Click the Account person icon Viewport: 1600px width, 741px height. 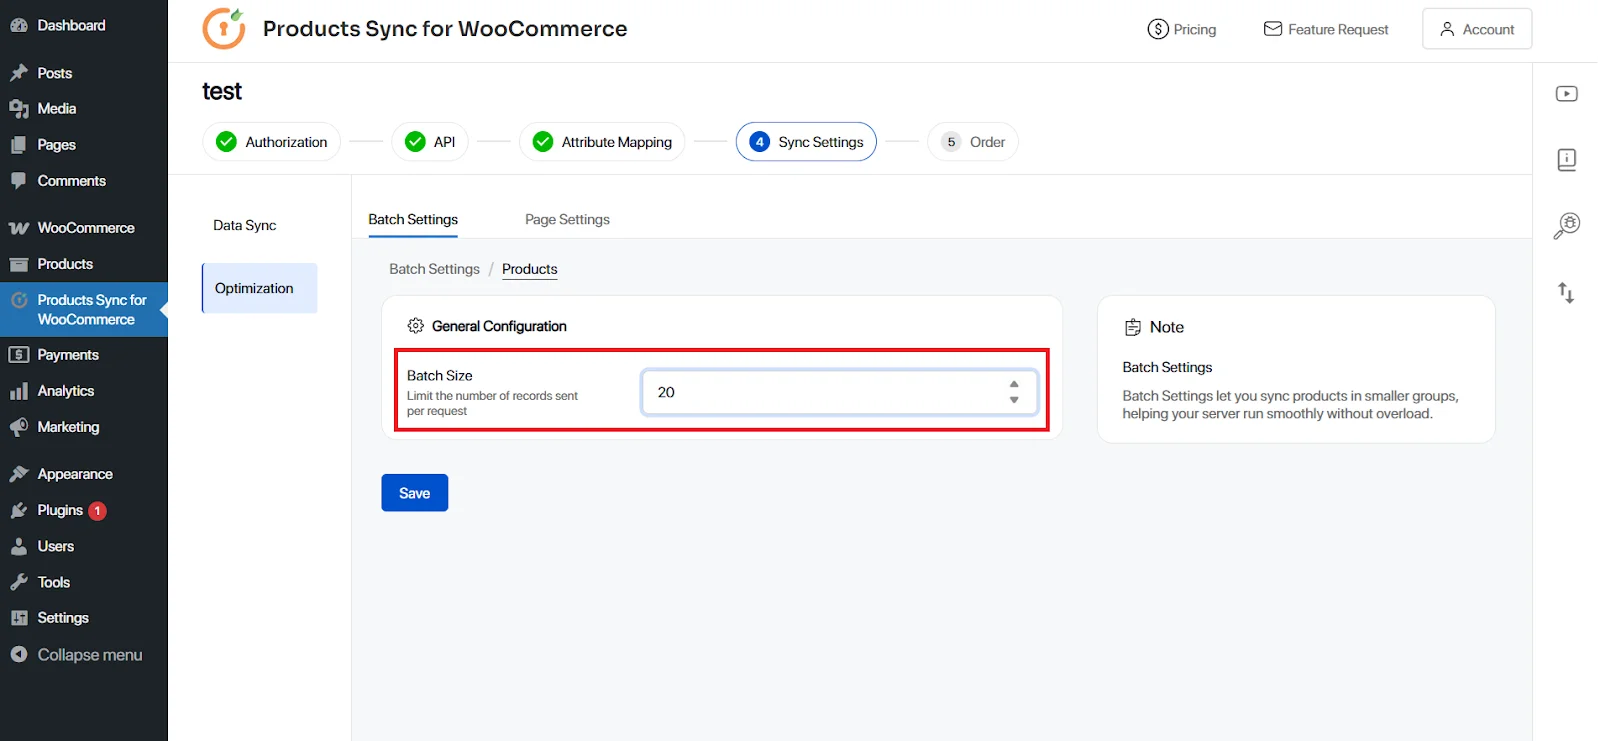1447,29
